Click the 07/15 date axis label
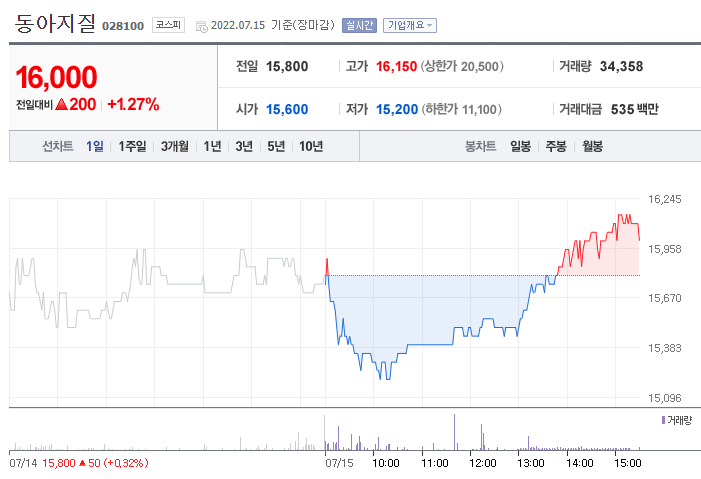The height and width of the screenshot is (479, 701). point(339,463)
